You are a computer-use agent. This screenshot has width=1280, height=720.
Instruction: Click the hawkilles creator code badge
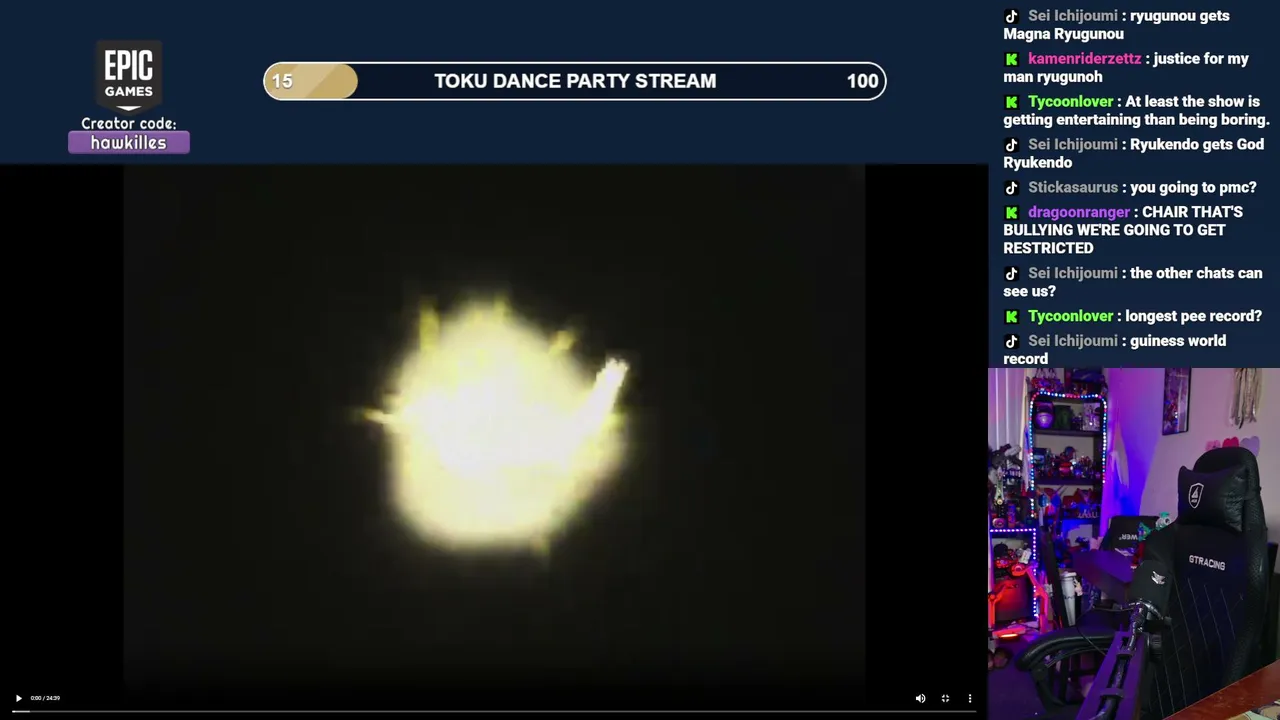point(129,143)
